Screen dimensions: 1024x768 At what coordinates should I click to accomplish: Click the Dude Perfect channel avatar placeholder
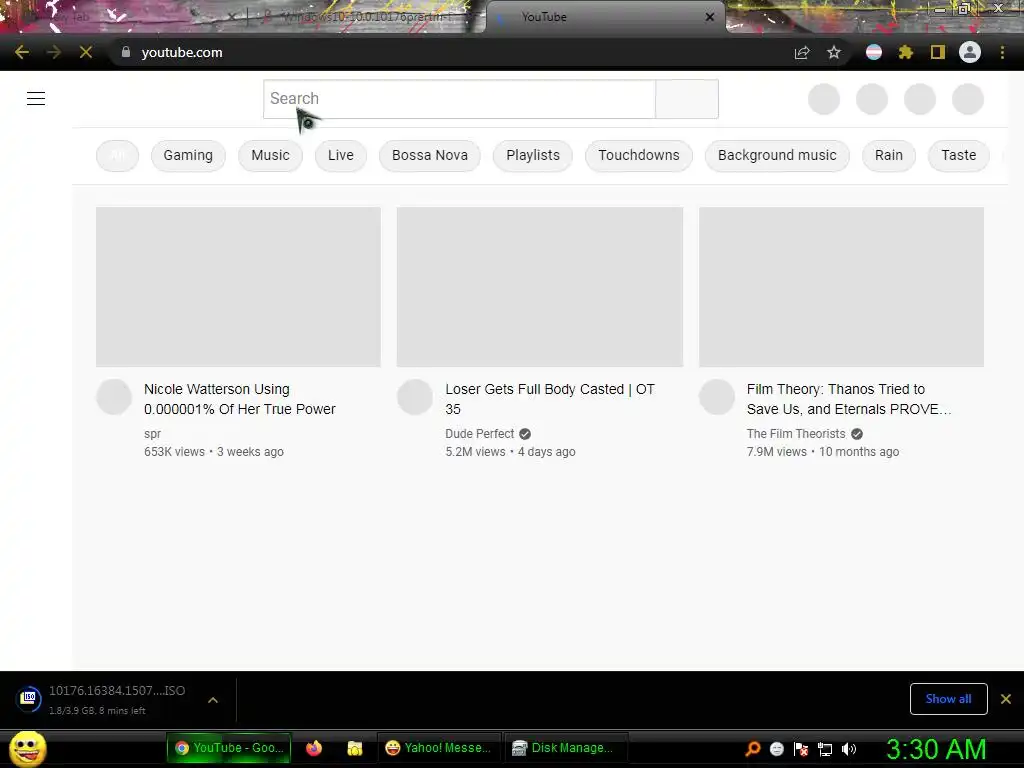[x=415, y=397]
